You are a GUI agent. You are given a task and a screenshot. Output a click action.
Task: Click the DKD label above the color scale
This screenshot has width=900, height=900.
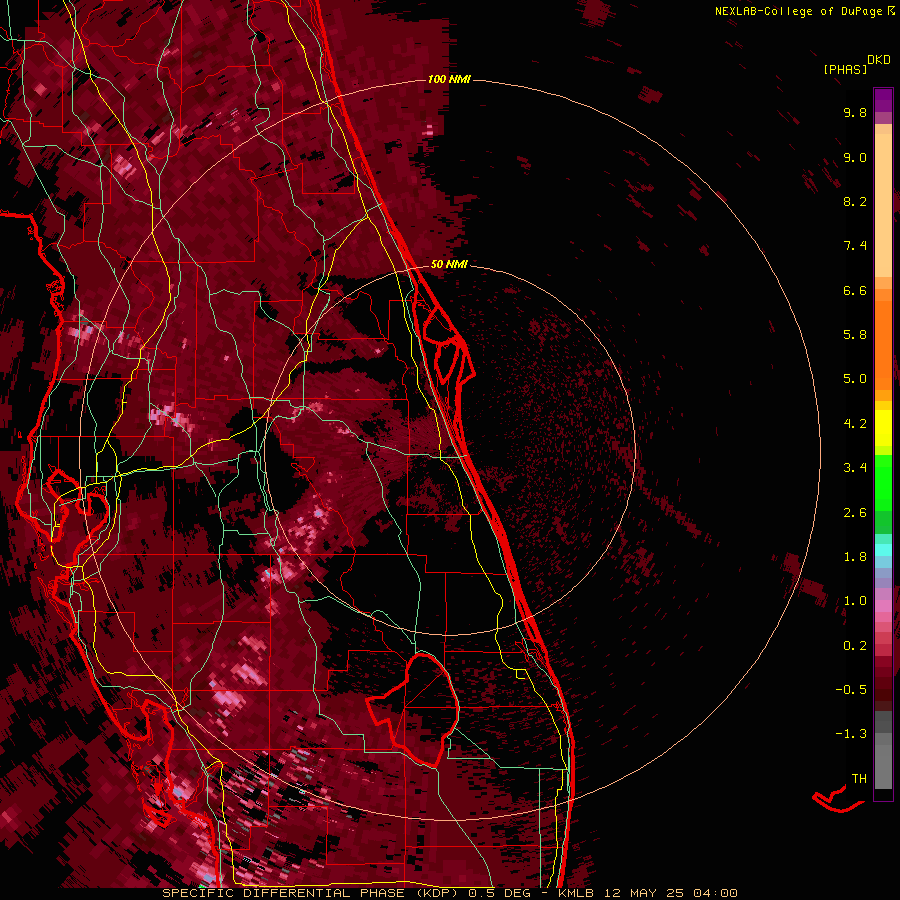click(x=879, y=60)
